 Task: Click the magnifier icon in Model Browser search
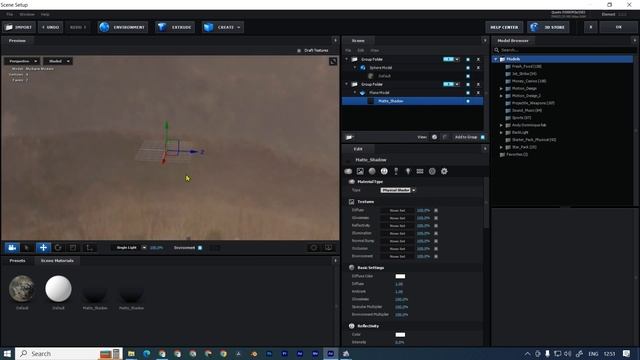[x=497, y=50]
